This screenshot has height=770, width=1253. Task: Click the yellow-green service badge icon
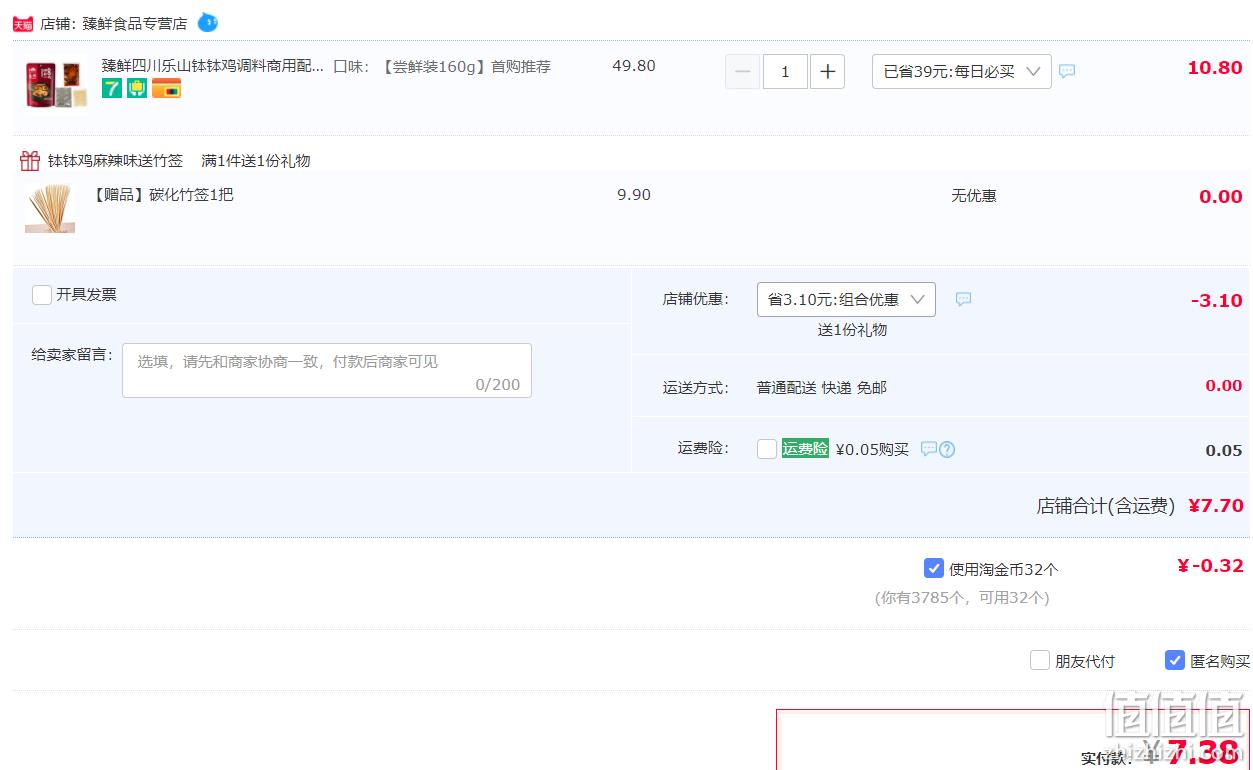tap(137, 88)
